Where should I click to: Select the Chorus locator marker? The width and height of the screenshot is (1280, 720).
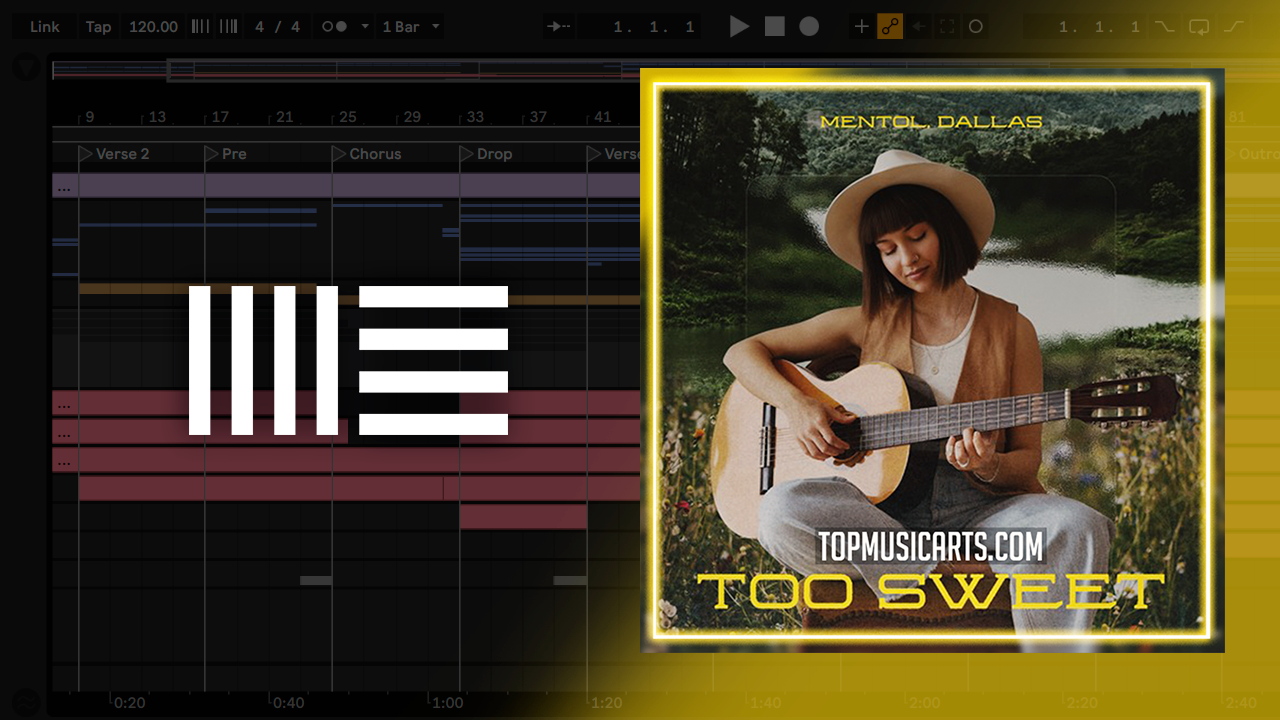[x=340, y=154]
